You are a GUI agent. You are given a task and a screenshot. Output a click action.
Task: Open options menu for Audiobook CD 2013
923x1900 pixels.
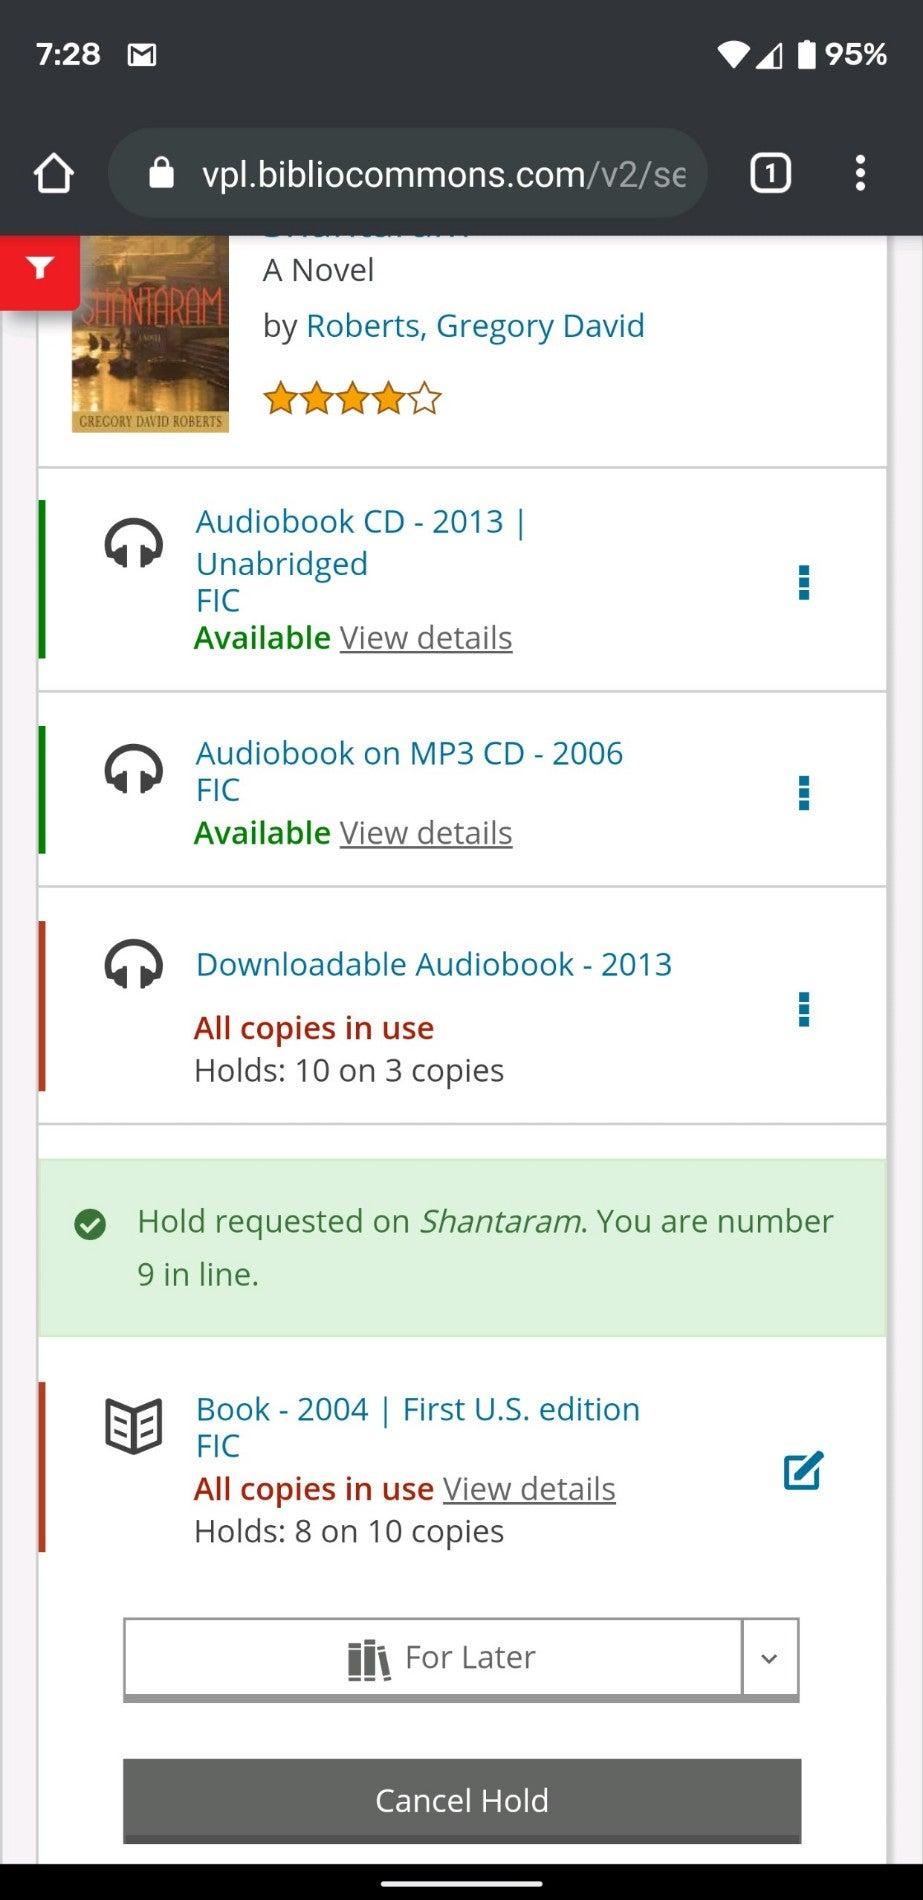803,582
